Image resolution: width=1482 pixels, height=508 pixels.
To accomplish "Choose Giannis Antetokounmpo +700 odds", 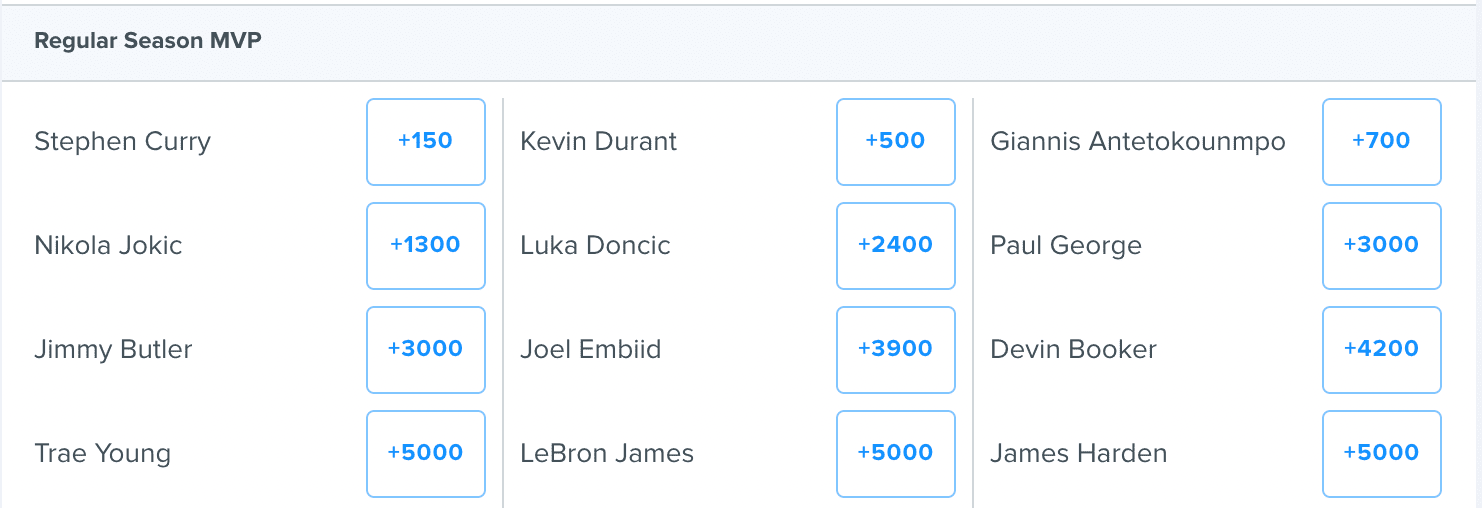I will click(1382, 142).
